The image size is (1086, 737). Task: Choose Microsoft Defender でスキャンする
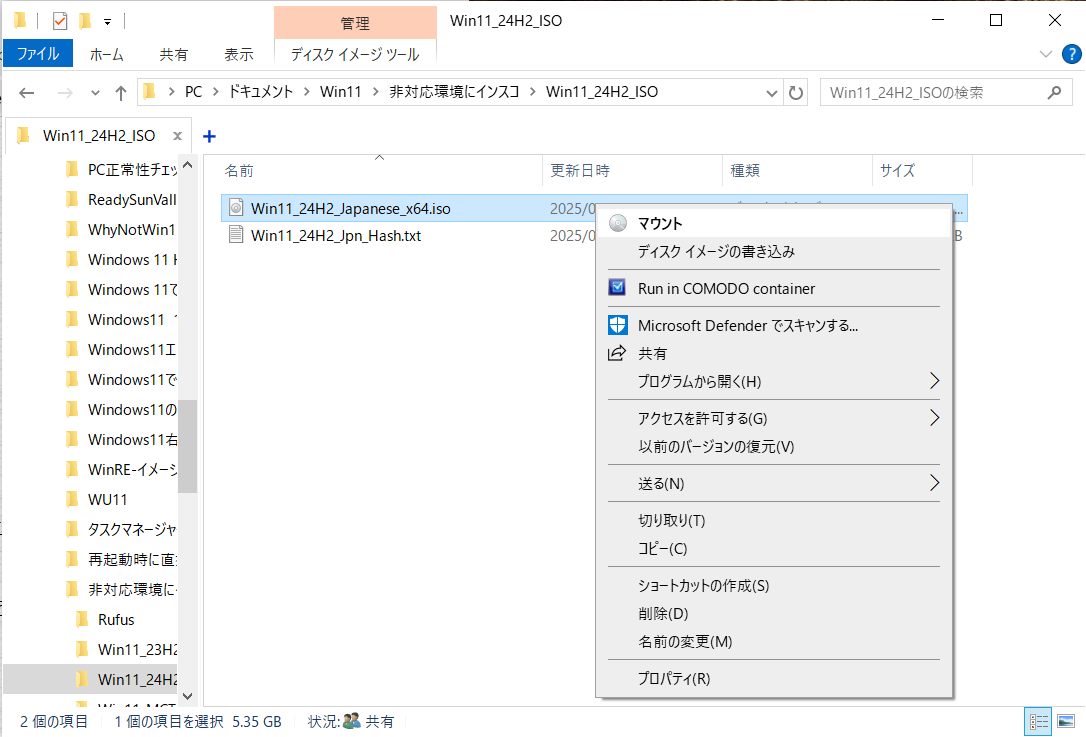coord(774,326)
